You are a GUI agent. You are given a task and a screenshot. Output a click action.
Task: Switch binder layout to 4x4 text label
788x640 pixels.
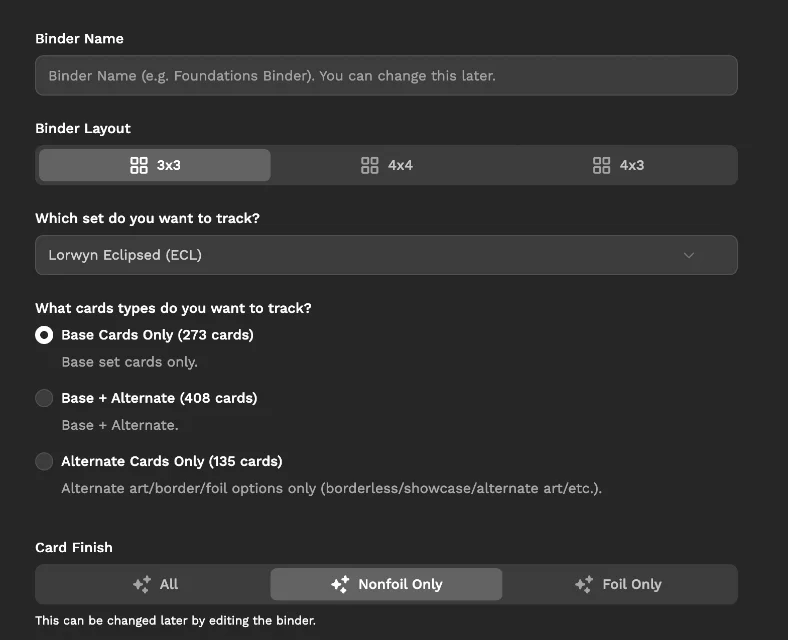(400, 165)
